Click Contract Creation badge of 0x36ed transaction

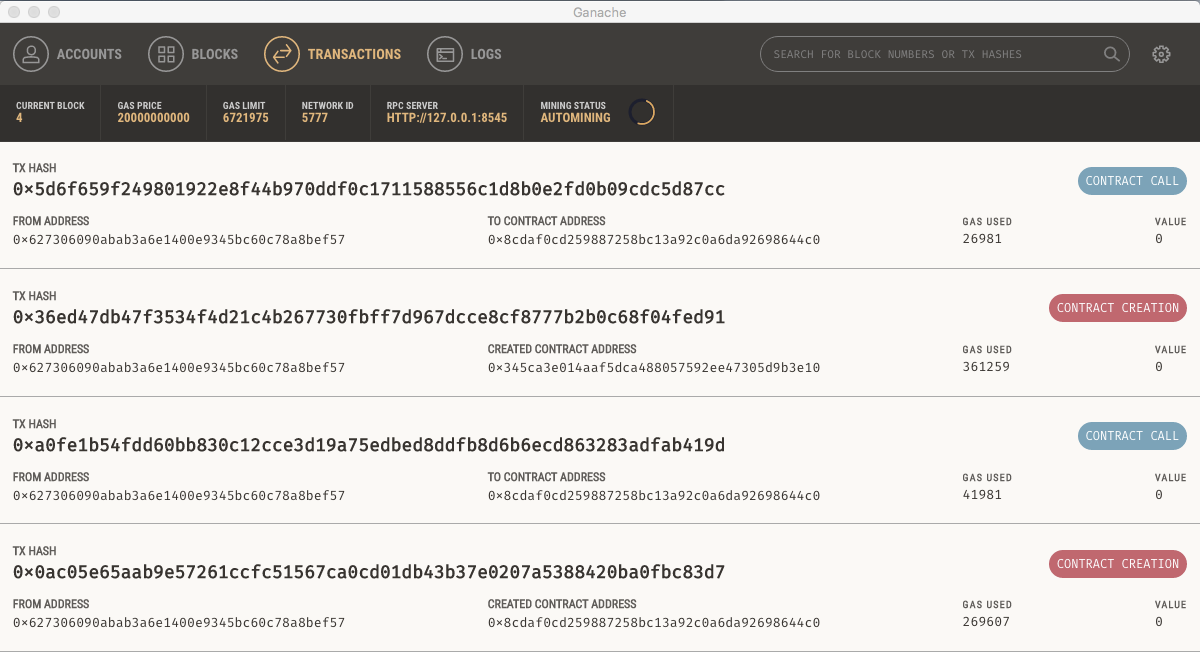click(1118, 308)
